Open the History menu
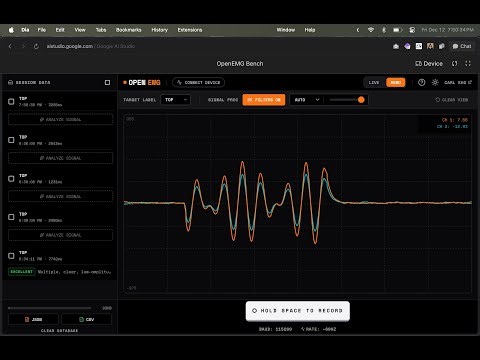This screenshot has width=480, height=360. (160, 30)
